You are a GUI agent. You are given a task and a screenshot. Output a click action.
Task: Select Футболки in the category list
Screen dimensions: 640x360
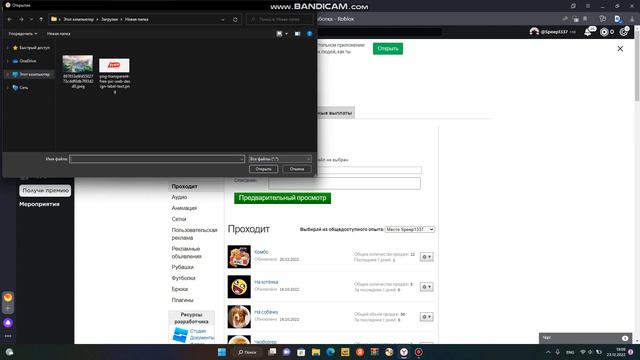[183, 278]
